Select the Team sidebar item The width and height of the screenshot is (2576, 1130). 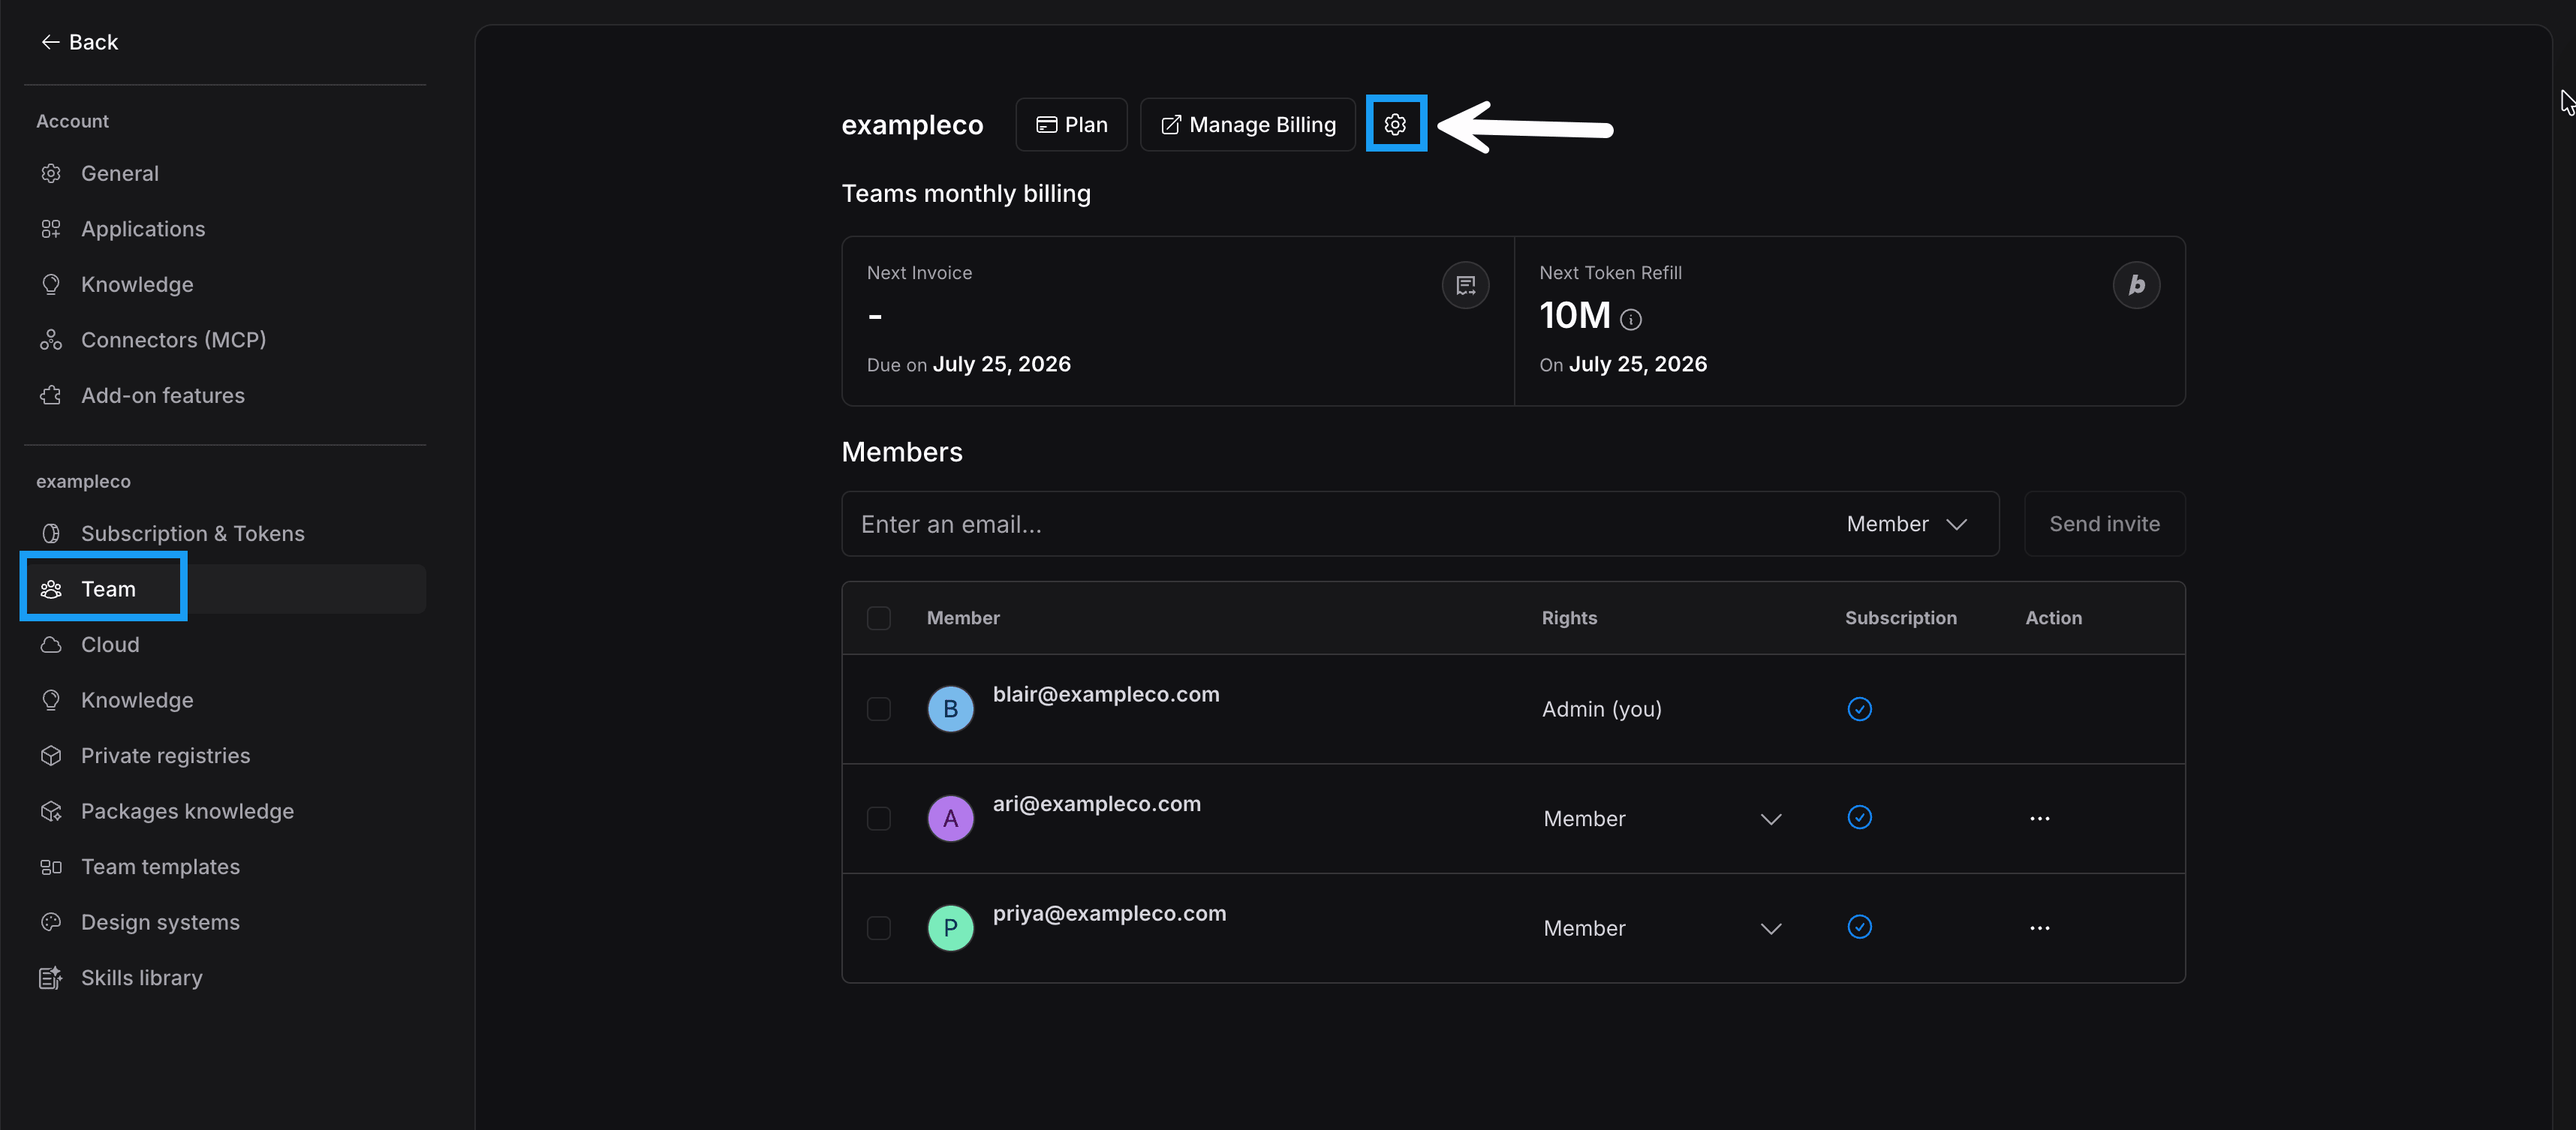225,589
